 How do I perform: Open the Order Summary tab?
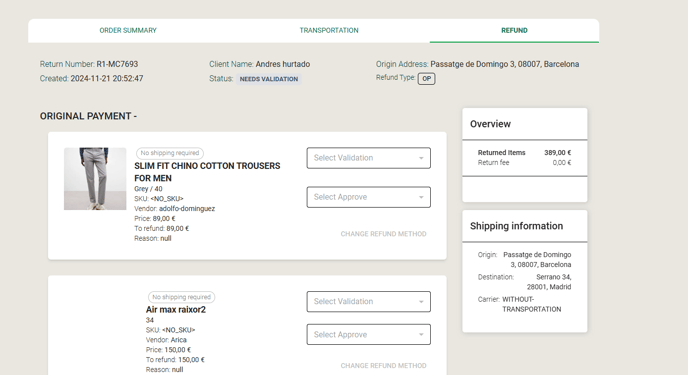click(128, 30)
